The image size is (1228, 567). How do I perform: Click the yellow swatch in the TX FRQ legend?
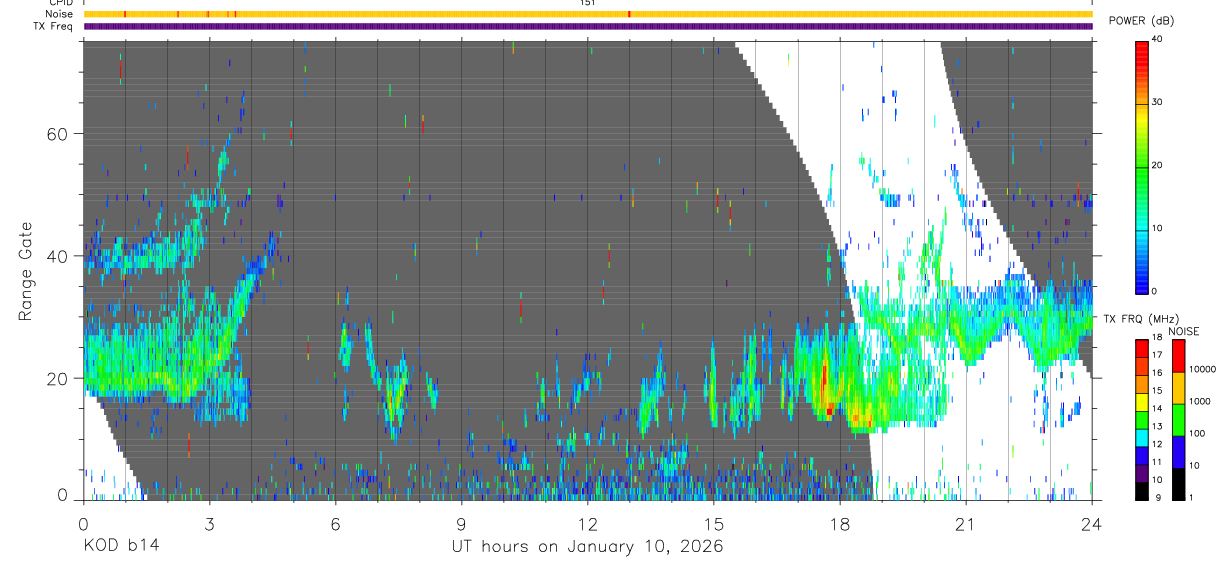click(1142, 401)
